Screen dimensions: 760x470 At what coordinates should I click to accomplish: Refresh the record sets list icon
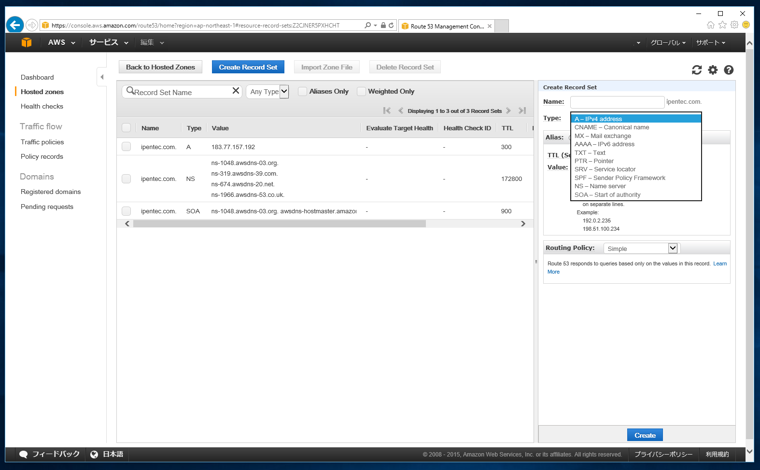pyautogui.click(x=697, y=70)
